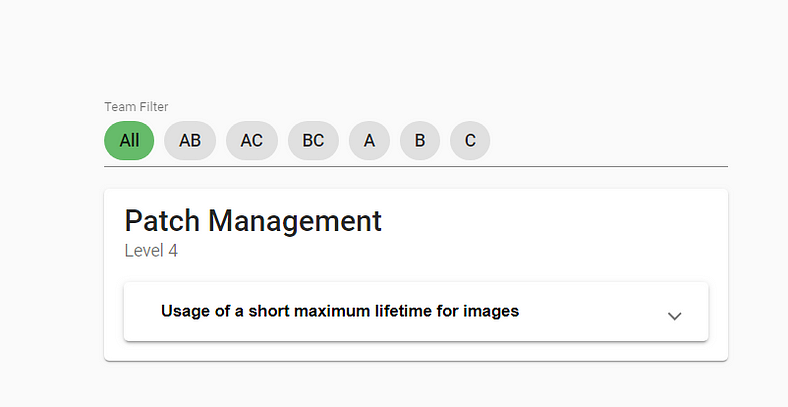Select the AC team filter chip
Viewport: 788px width, 407px height.
pos(252,140)
